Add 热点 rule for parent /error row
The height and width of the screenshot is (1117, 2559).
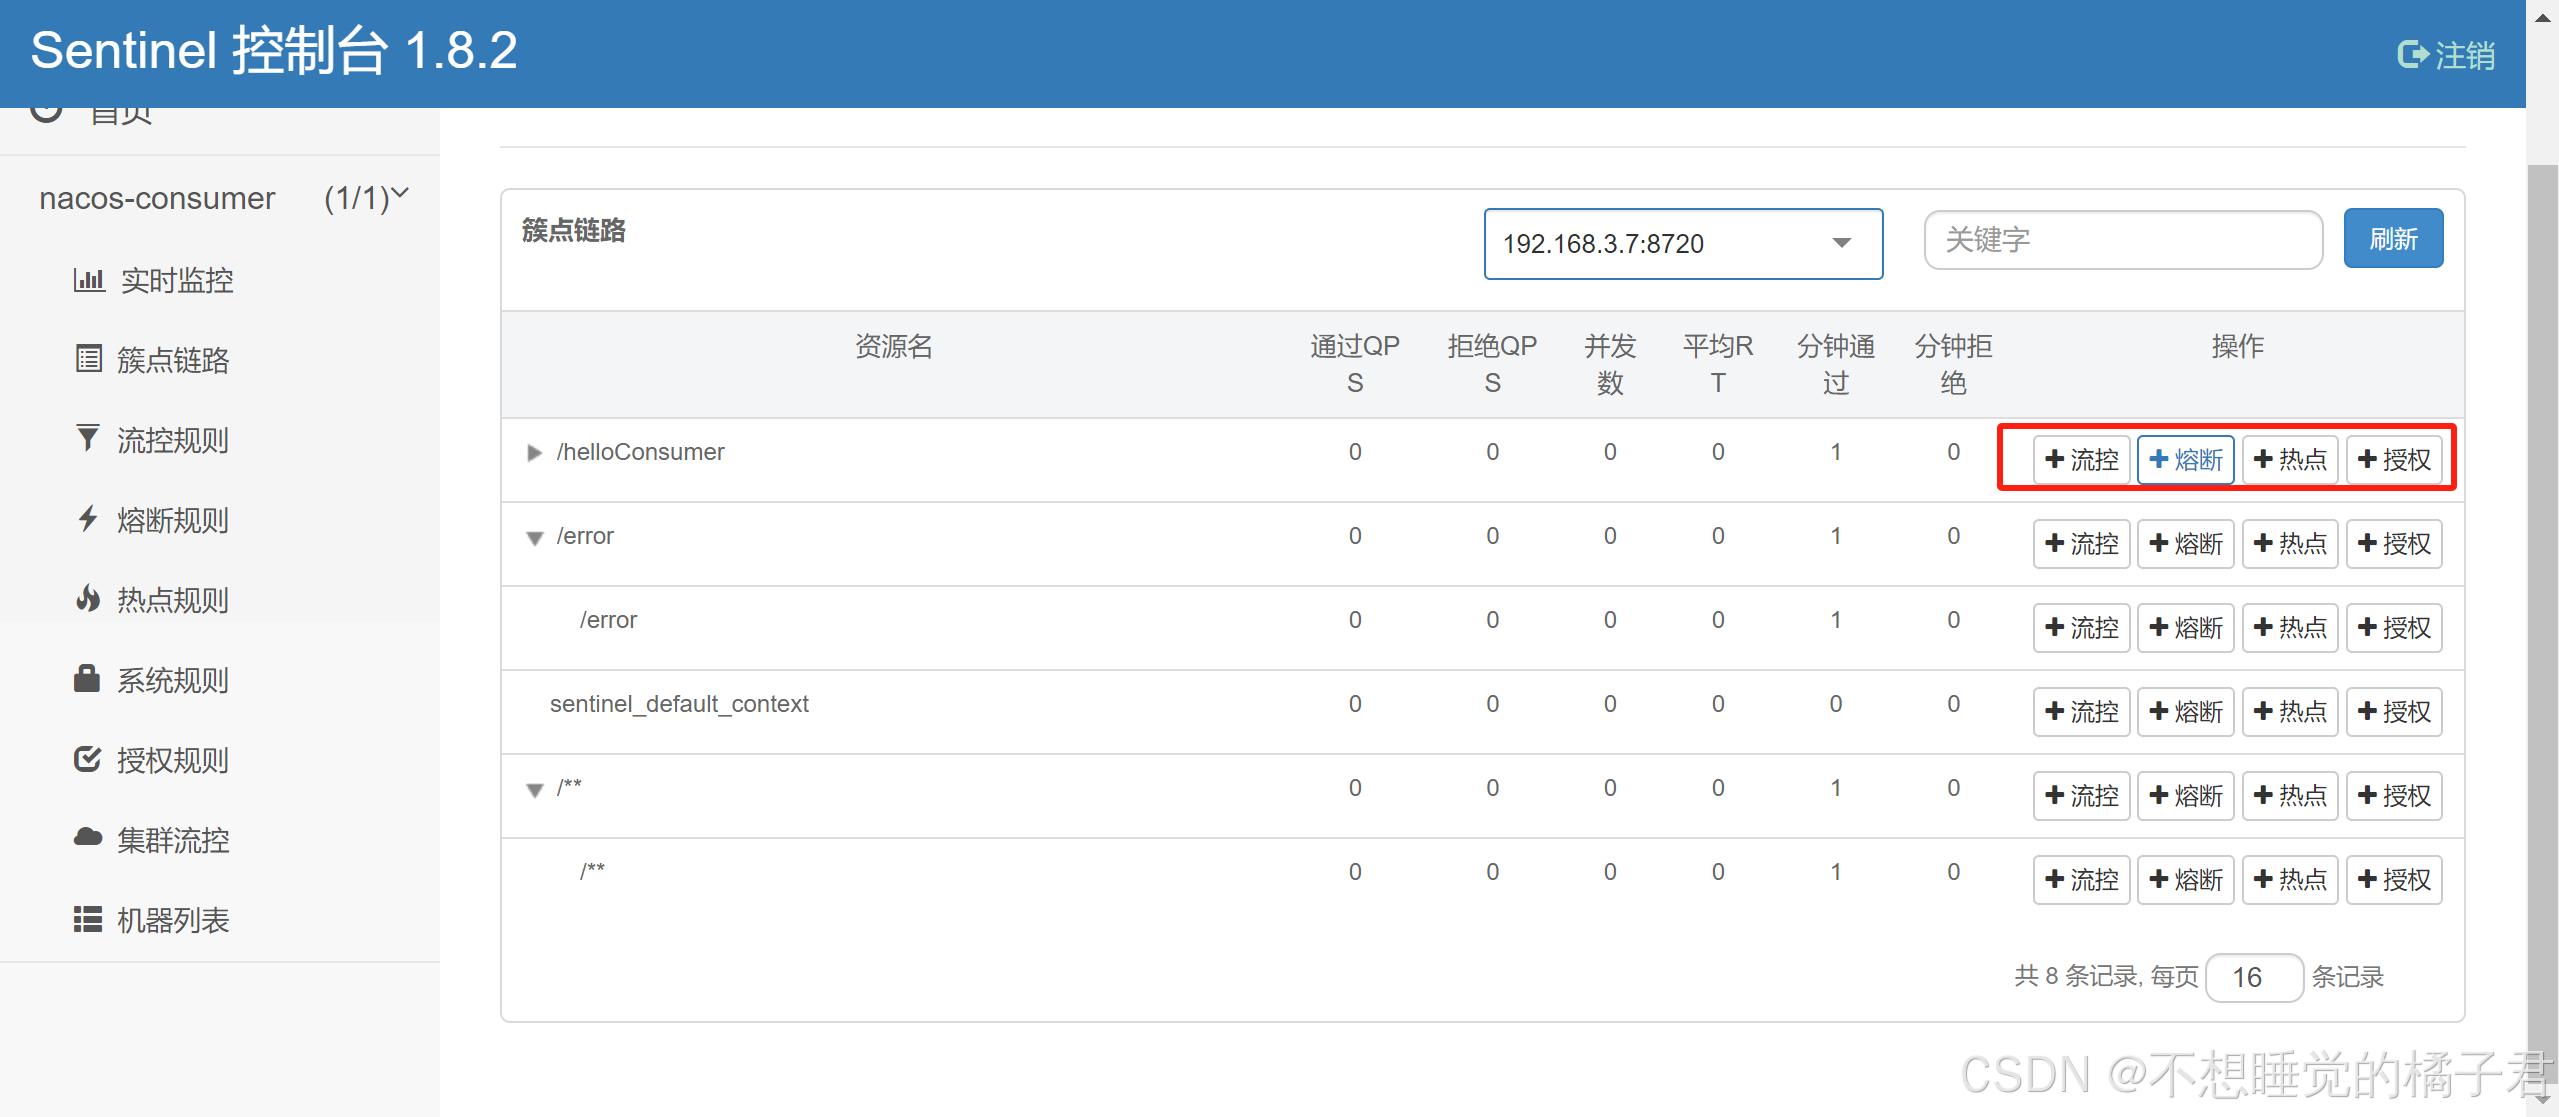point(2290,544)
